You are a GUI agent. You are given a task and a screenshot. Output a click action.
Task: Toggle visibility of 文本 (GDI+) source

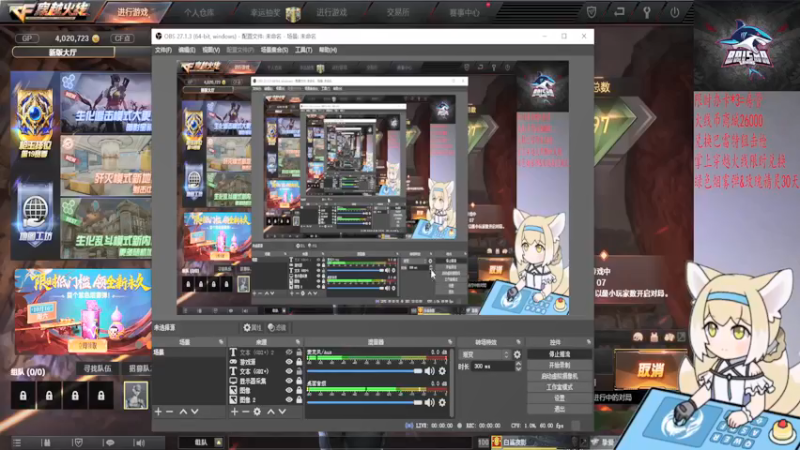(289, 371)
